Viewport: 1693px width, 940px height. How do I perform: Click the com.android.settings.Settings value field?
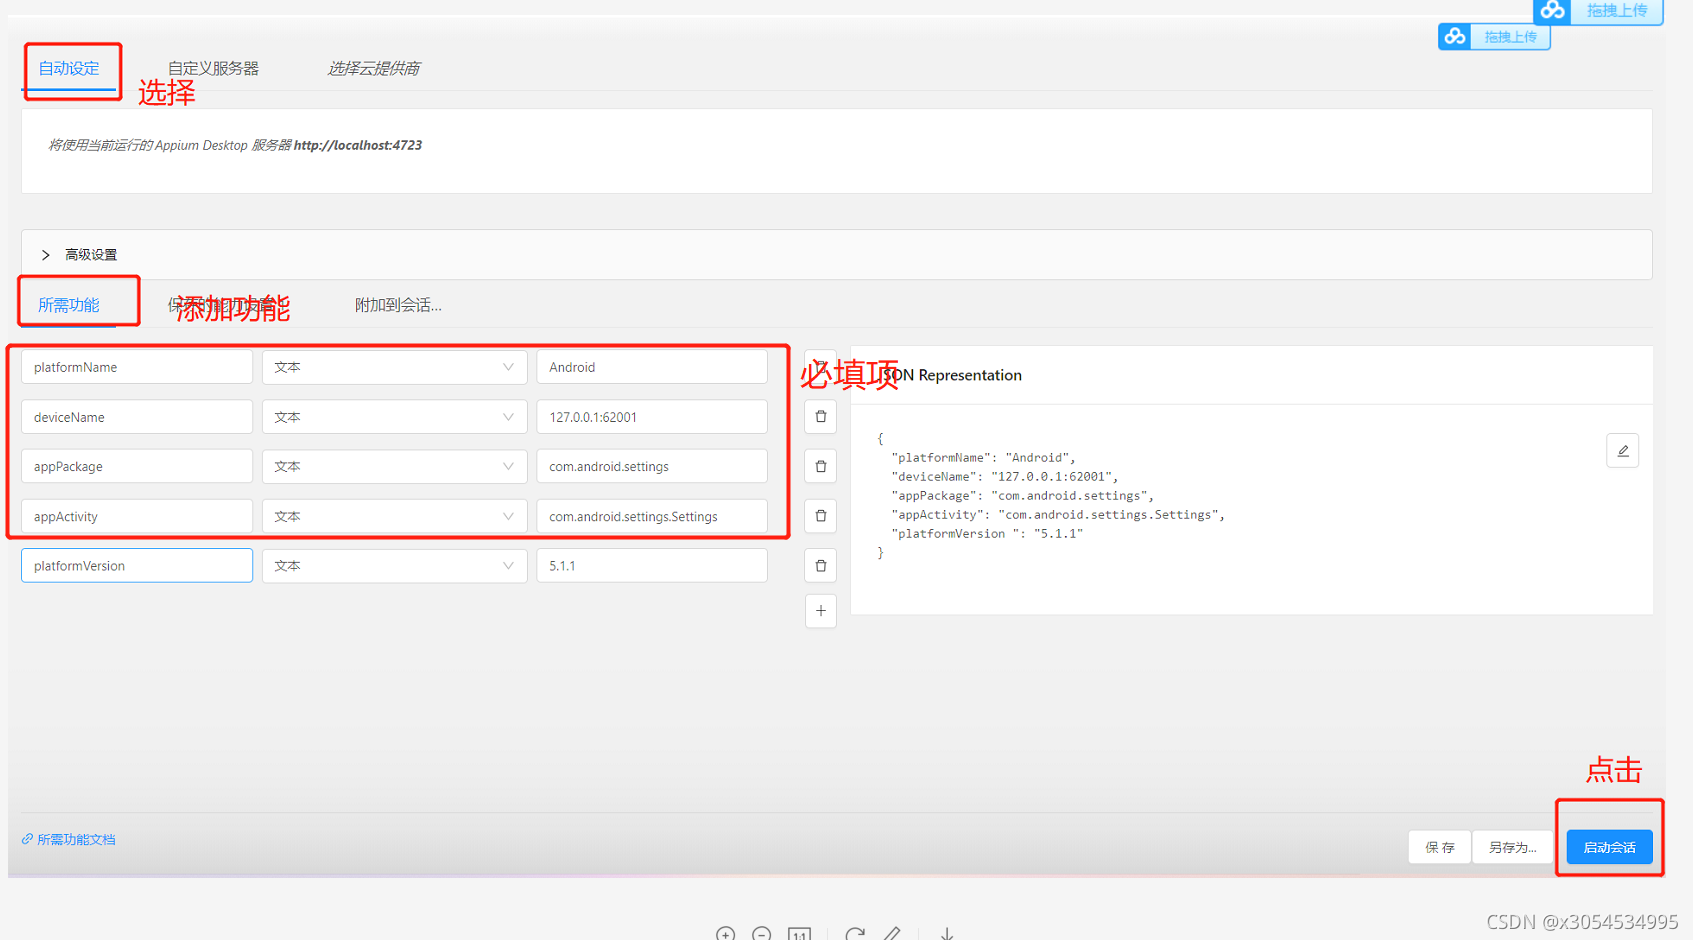652,516
